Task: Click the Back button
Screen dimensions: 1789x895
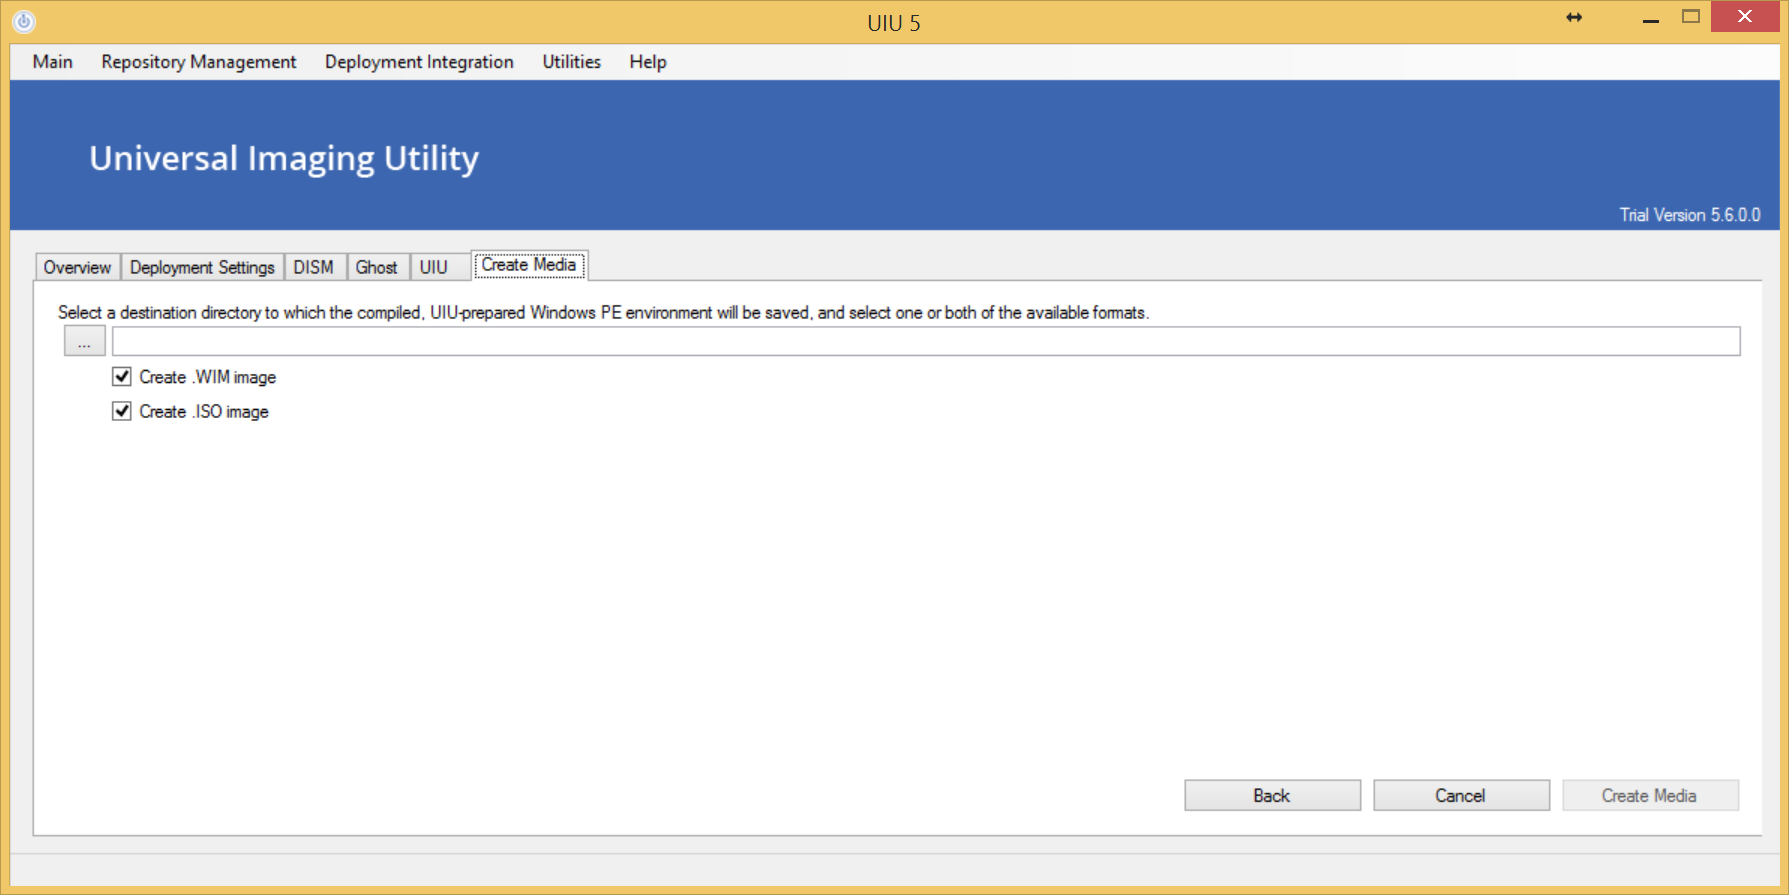Action: 1273,796
